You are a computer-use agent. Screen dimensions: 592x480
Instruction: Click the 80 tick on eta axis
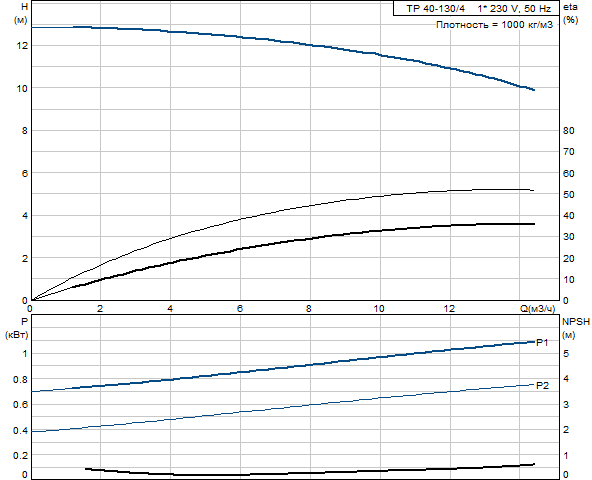coord(569,131)
